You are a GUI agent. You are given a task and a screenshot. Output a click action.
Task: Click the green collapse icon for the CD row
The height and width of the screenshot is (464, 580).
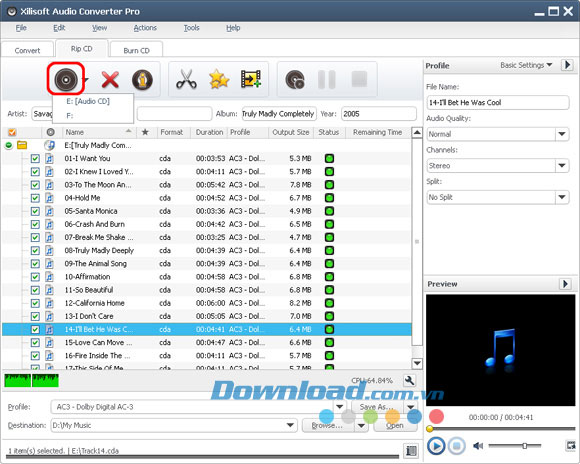9,145
